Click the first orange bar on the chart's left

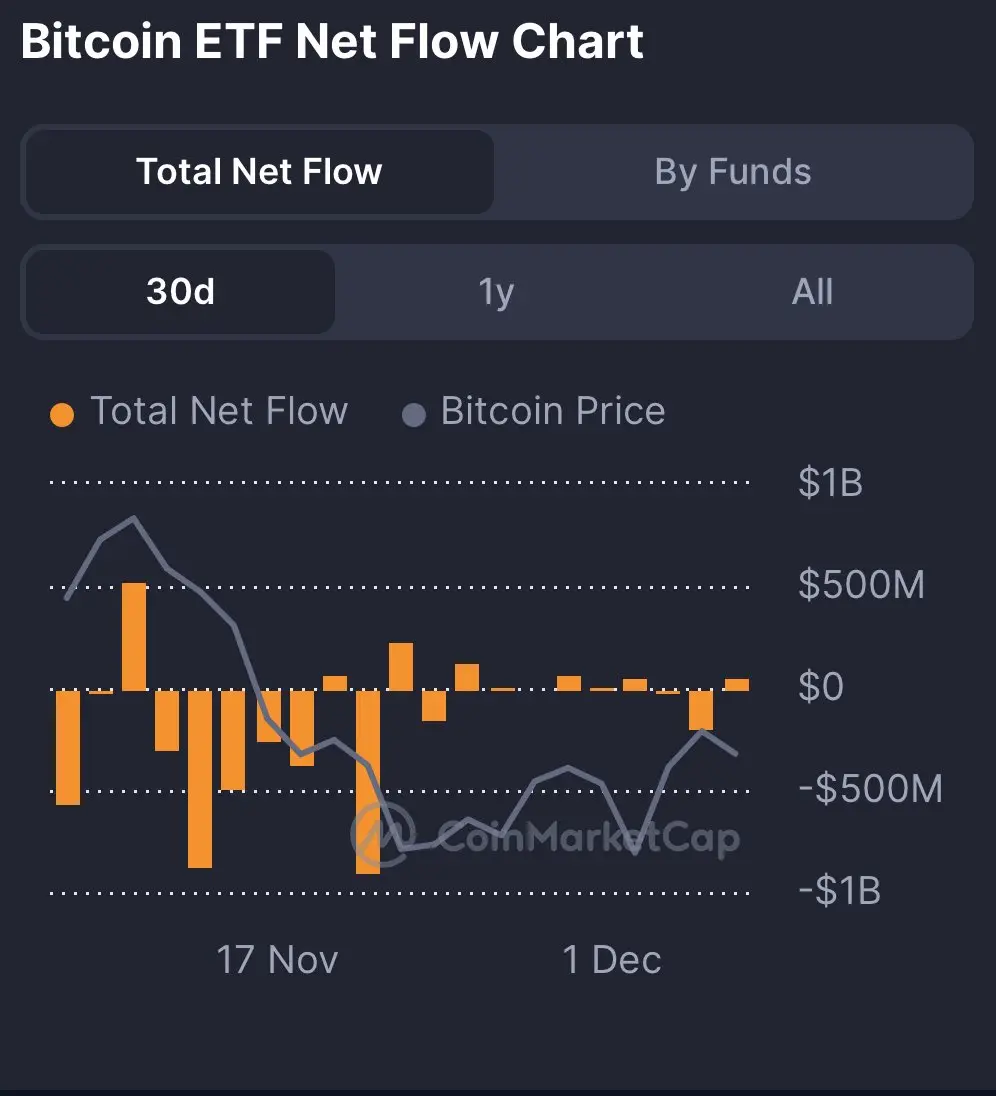[x=68, y=746]
